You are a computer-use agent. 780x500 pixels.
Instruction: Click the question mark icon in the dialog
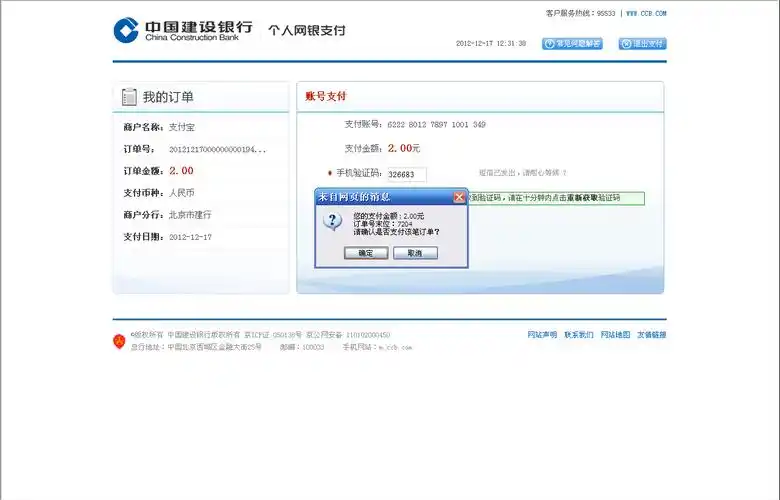pos(332,220)
